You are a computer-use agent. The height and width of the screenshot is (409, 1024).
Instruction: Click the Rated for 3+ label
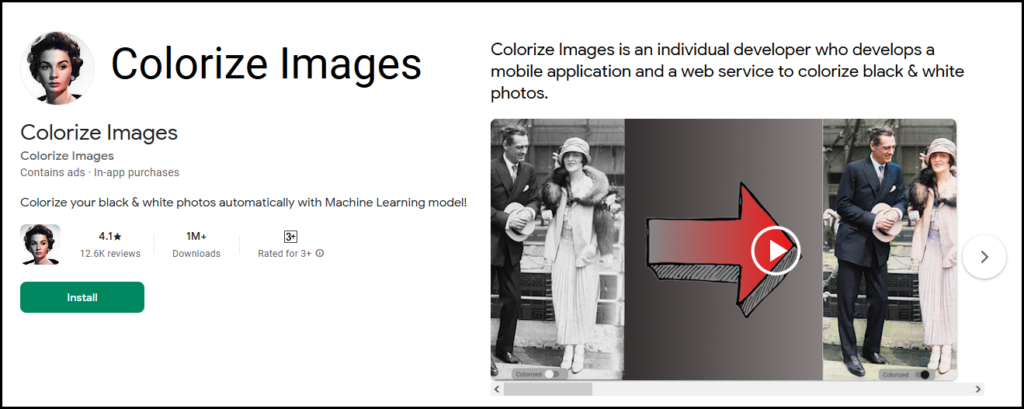[285, 254]
